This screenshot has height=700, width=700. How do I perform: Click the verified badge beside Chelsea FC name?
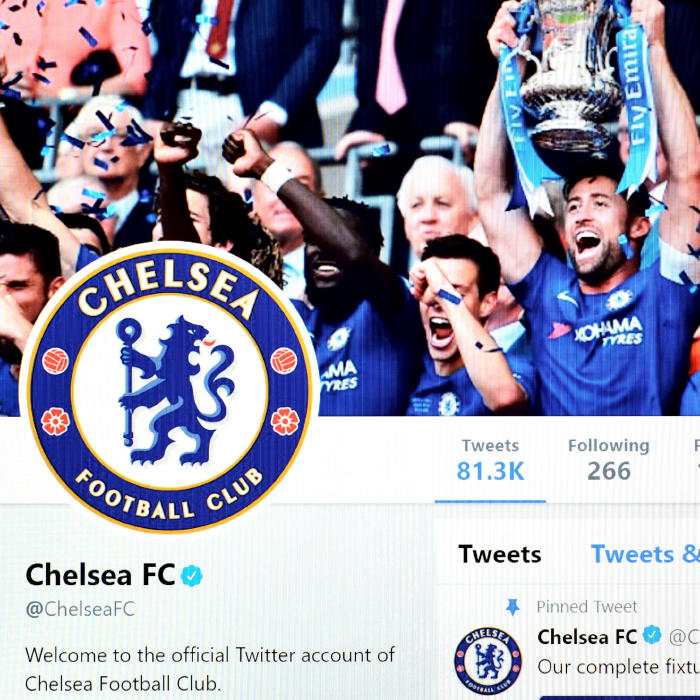[192, 575]
